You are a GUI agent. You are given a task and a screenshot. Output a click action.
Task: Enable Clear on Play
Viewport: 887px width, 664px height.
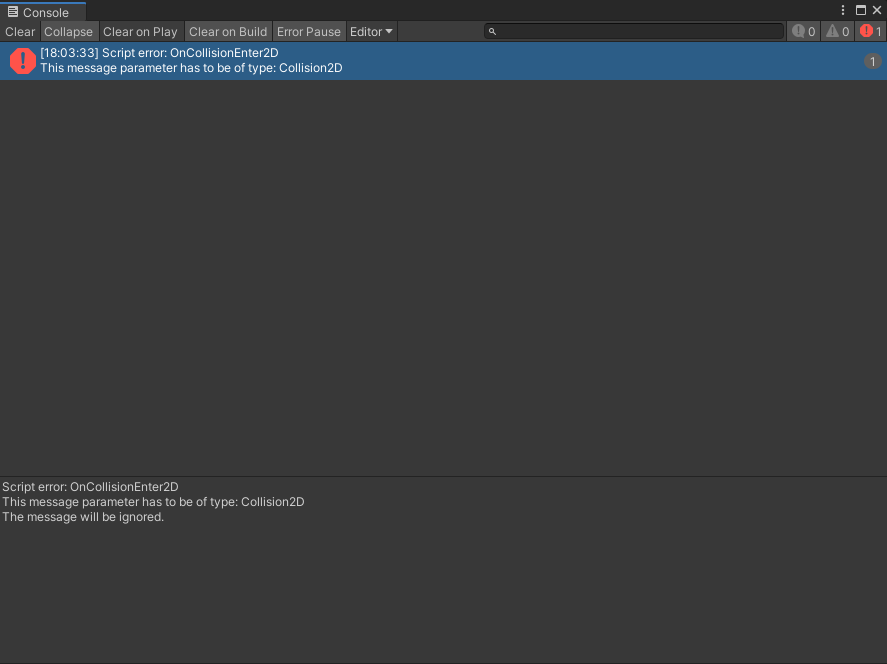click(140, 31)
